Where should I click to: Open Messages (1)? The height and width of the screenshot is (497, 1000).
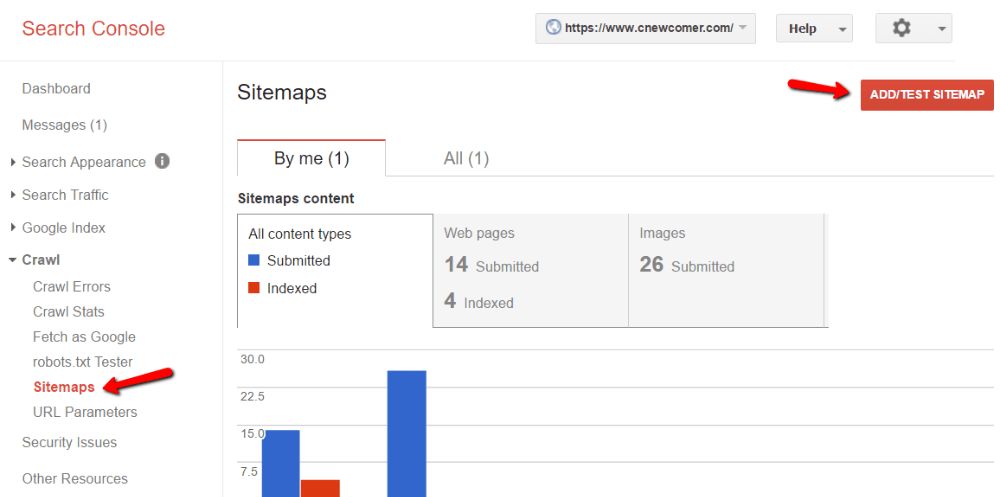pyautogui.click(x=64, y=125)
